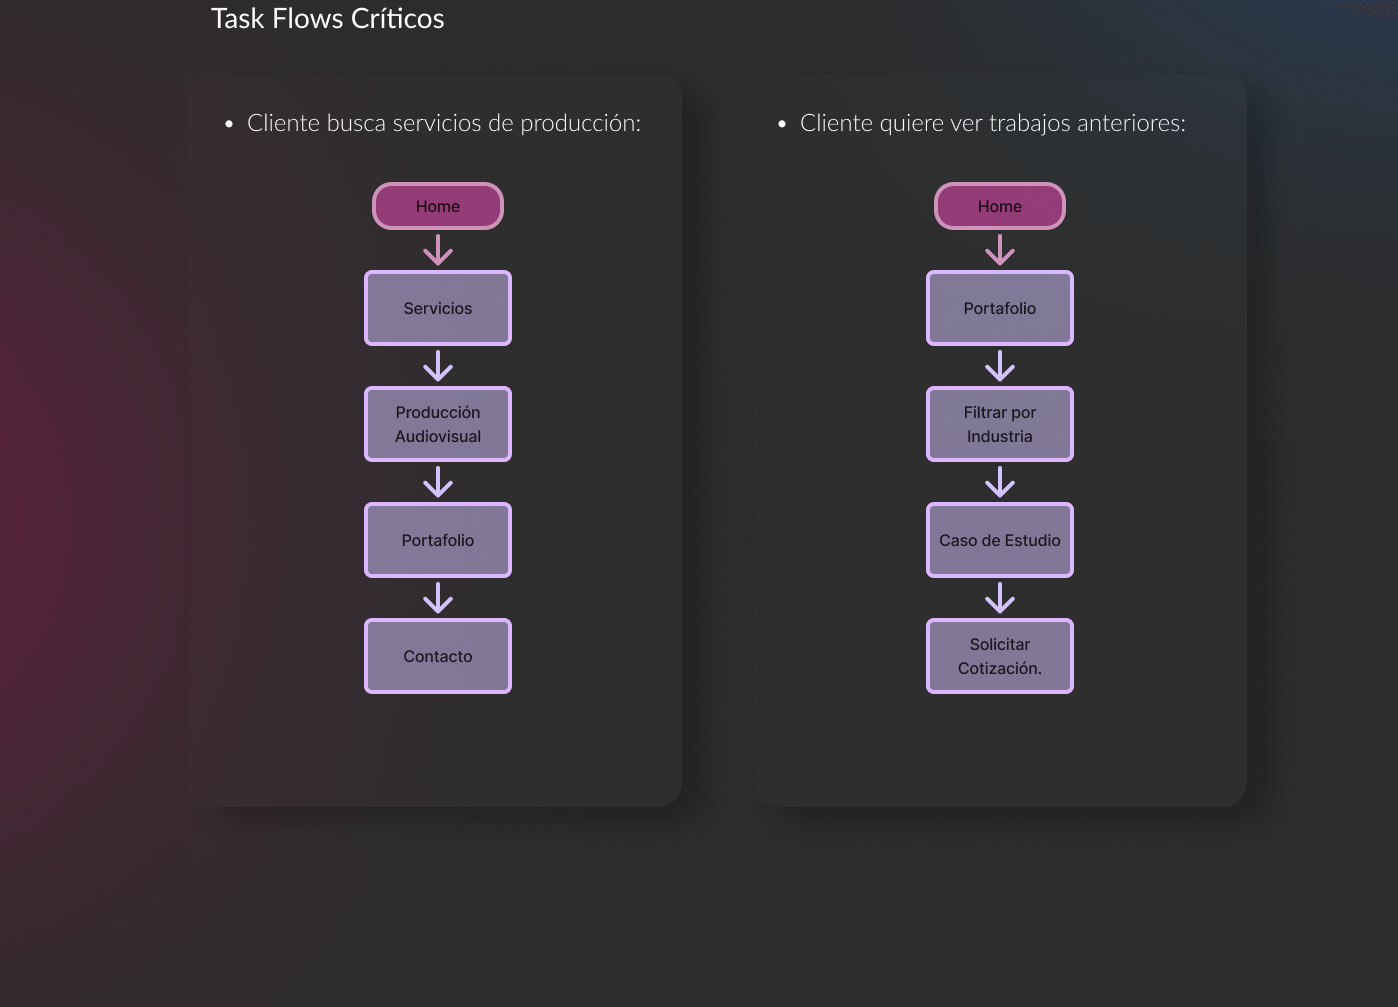
Task: Select the arrow pointing to Filtrar por Industria
Action: point(1000,366)
